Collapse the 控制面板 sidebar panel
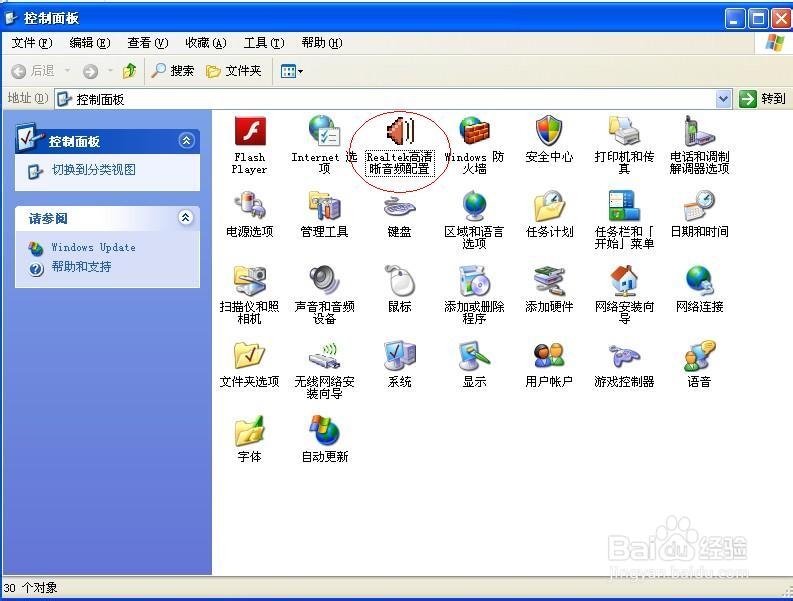 pyautogui.click(x=186, y=141)
